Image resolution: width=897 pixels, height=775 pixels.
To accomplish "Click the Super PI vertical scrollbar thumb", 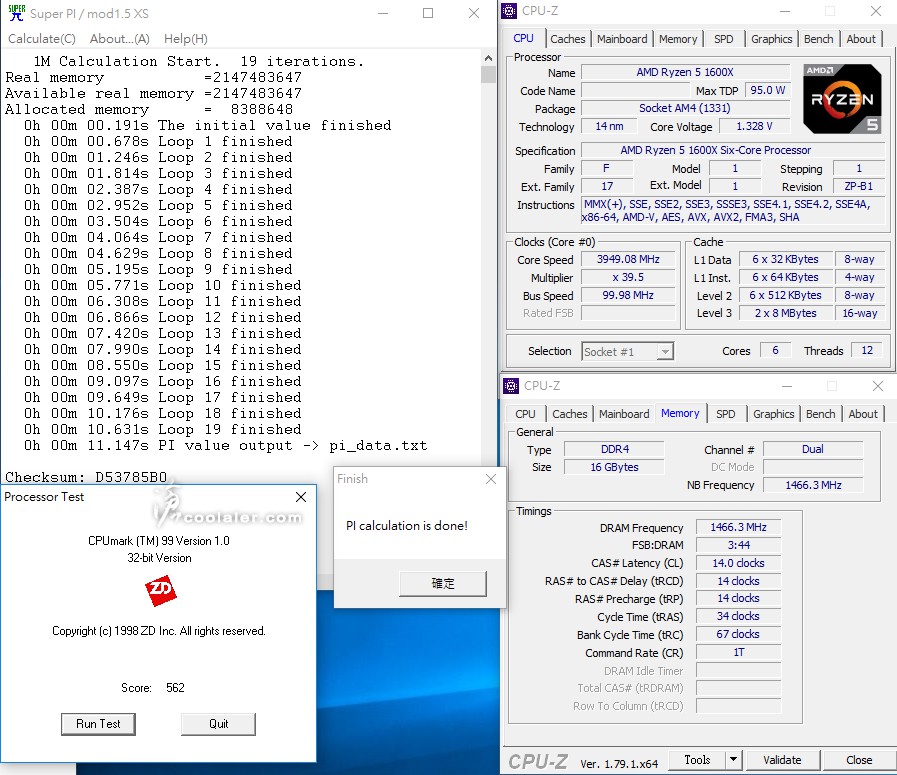I will 488,74.
